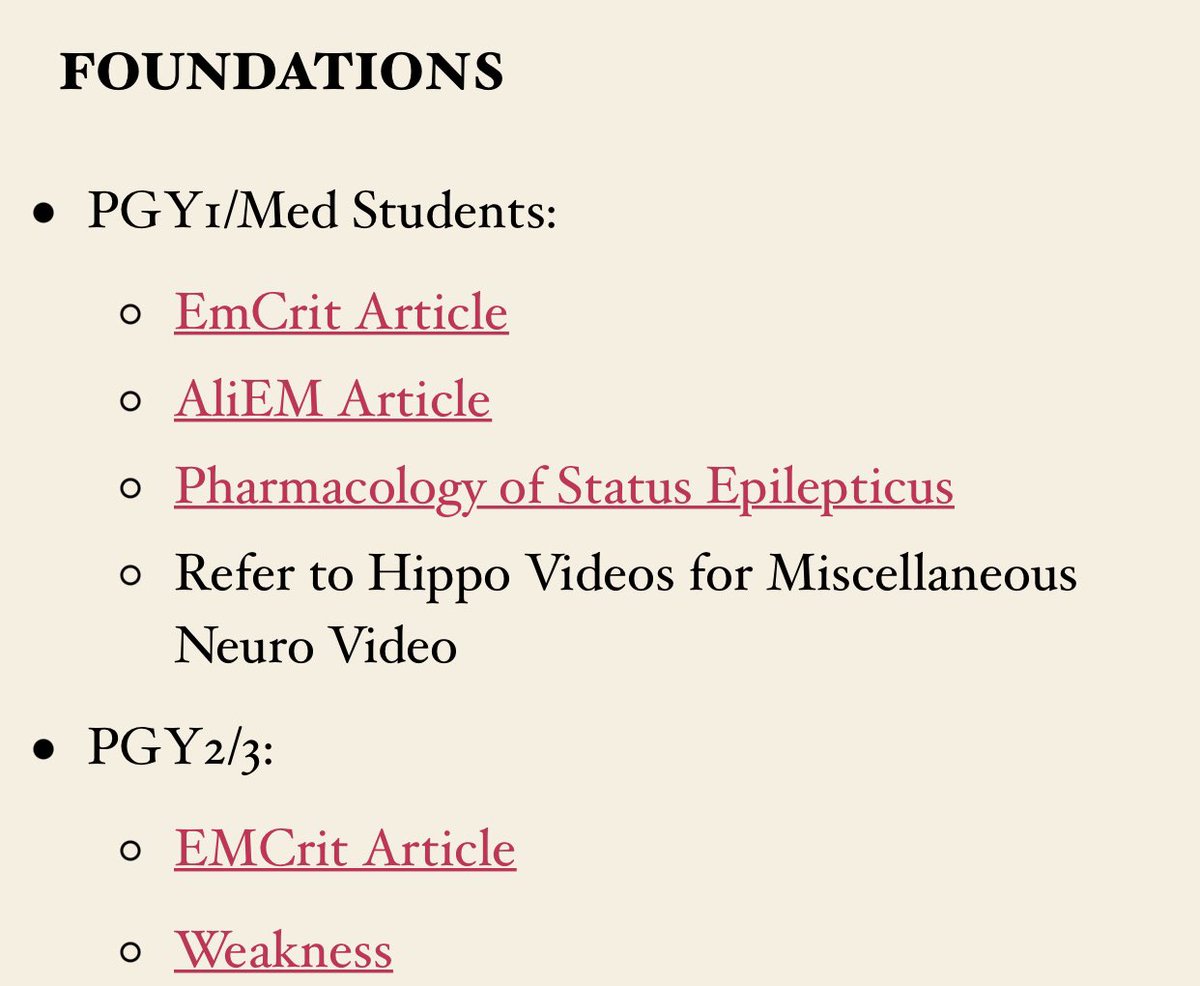Open the EMCrit Article link under PGY2/3
This screenshot has height=986, width=1200.
(x=345, y=849)
